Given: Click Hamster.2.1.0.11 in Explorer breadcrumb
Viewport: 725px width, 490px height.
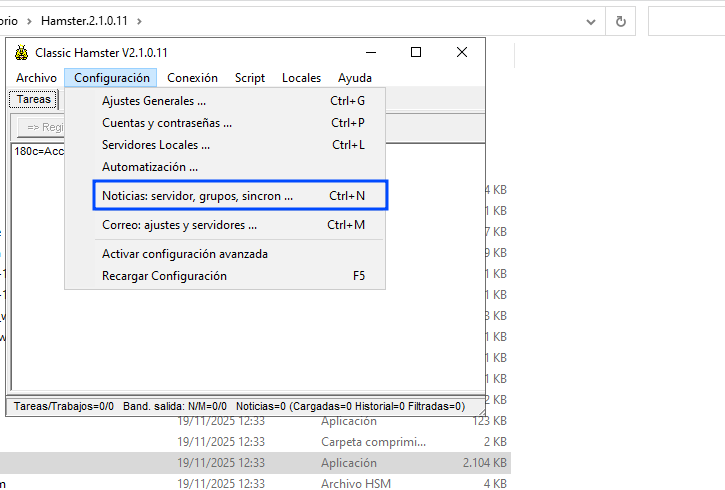Looking at the screenshot, I should (x=84, y=21).
